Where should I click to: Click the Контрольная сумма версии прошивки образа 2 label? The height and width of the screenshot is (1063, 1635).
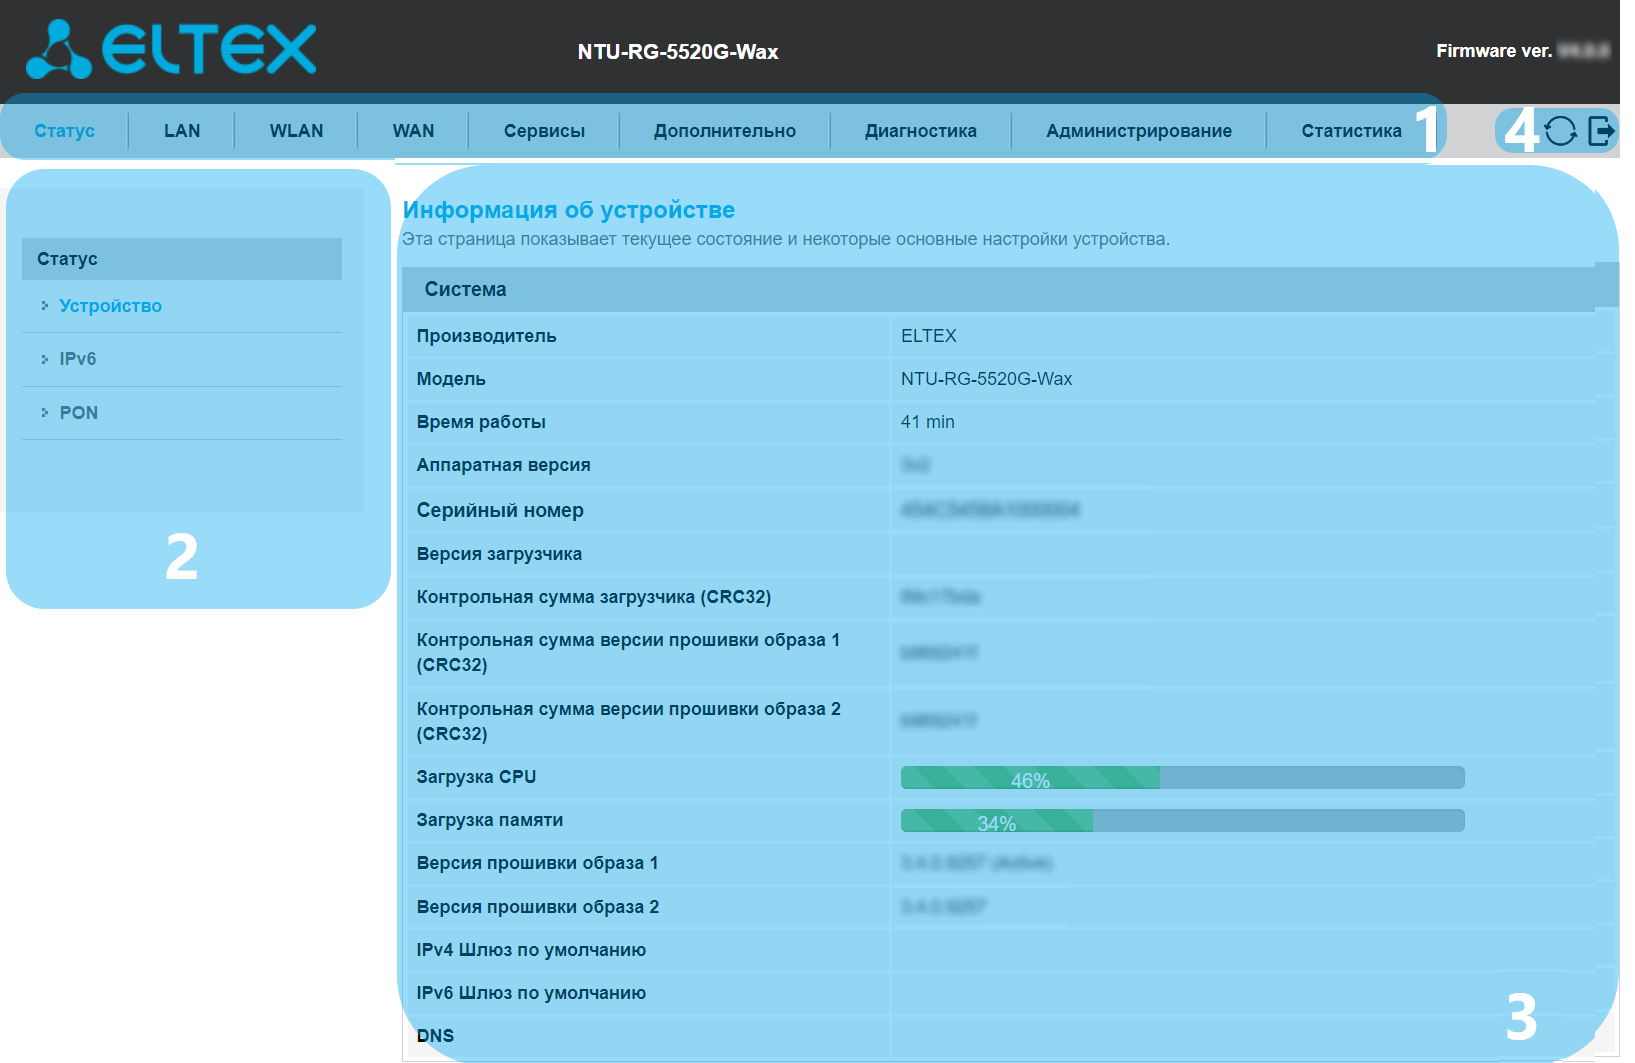629,721
